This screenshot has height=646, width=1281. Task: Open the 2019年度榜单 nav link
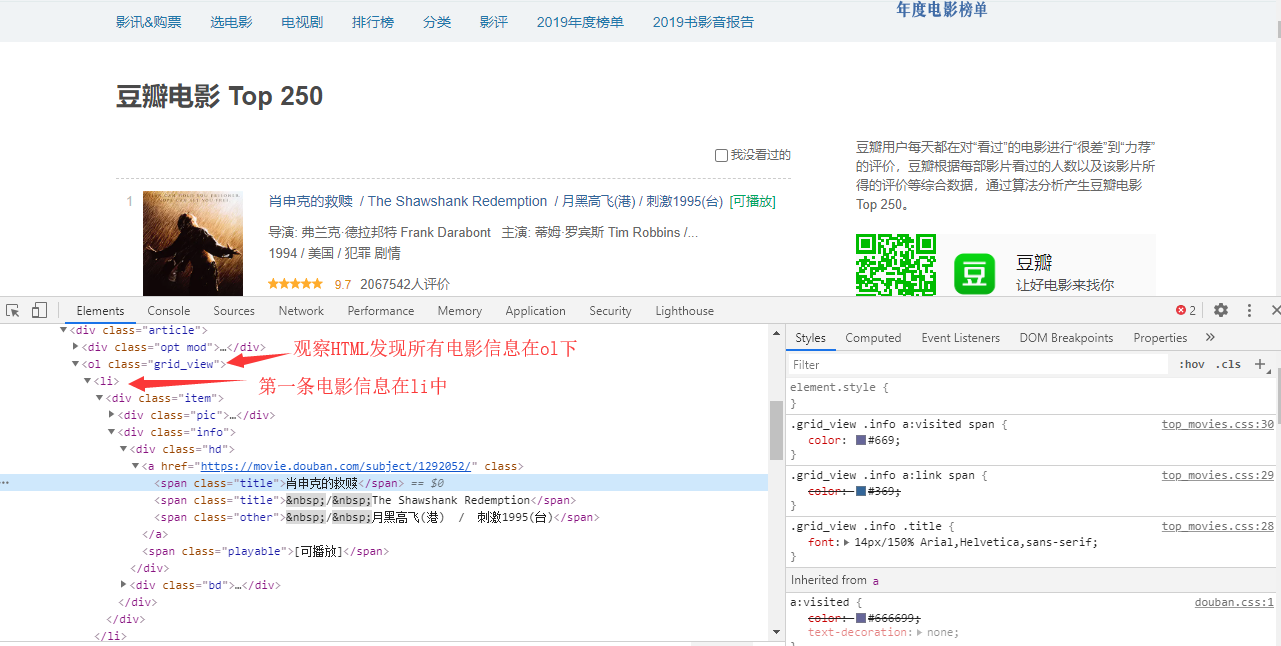580,21
